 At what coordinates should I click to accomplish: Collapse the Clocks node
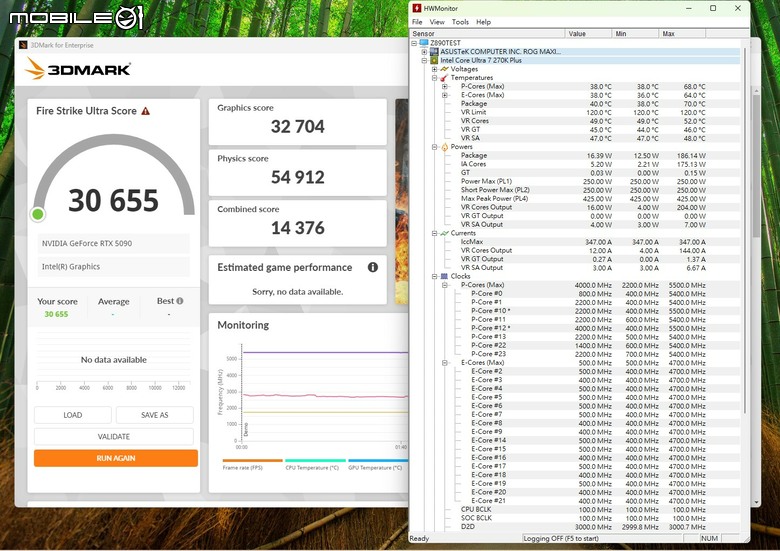[434, 276]
